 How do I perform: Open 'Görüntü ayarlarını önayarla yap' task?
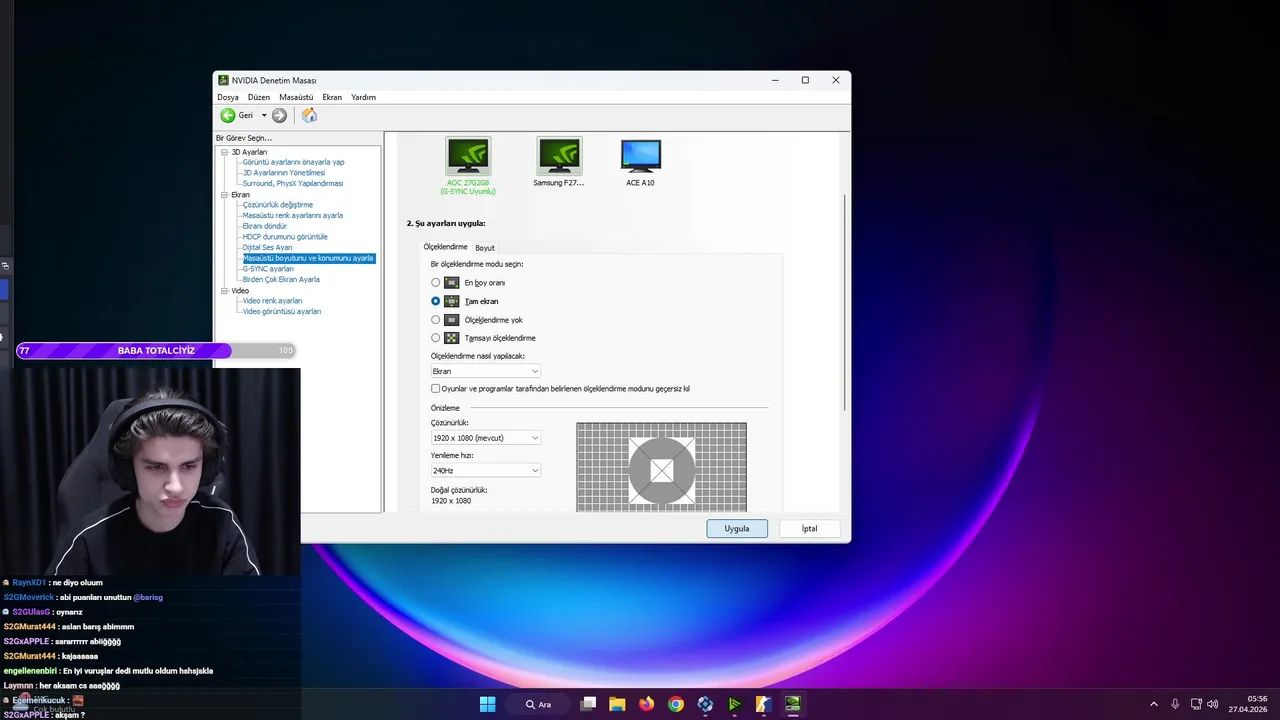click(x=293, y=162)
